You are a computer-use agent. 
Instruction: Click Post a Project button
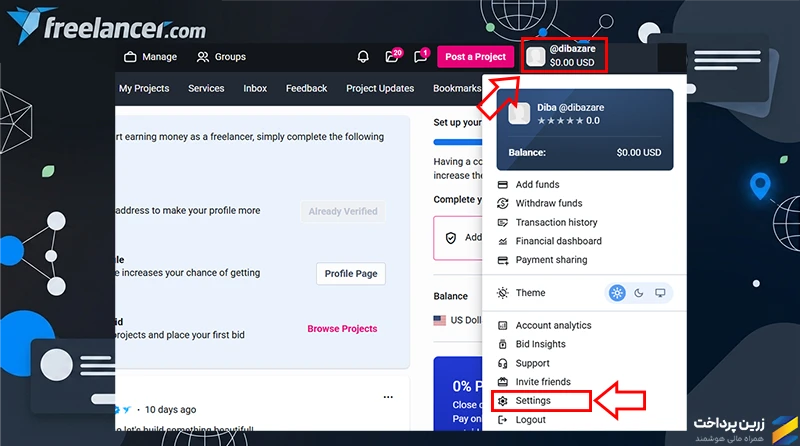(476, 57)
